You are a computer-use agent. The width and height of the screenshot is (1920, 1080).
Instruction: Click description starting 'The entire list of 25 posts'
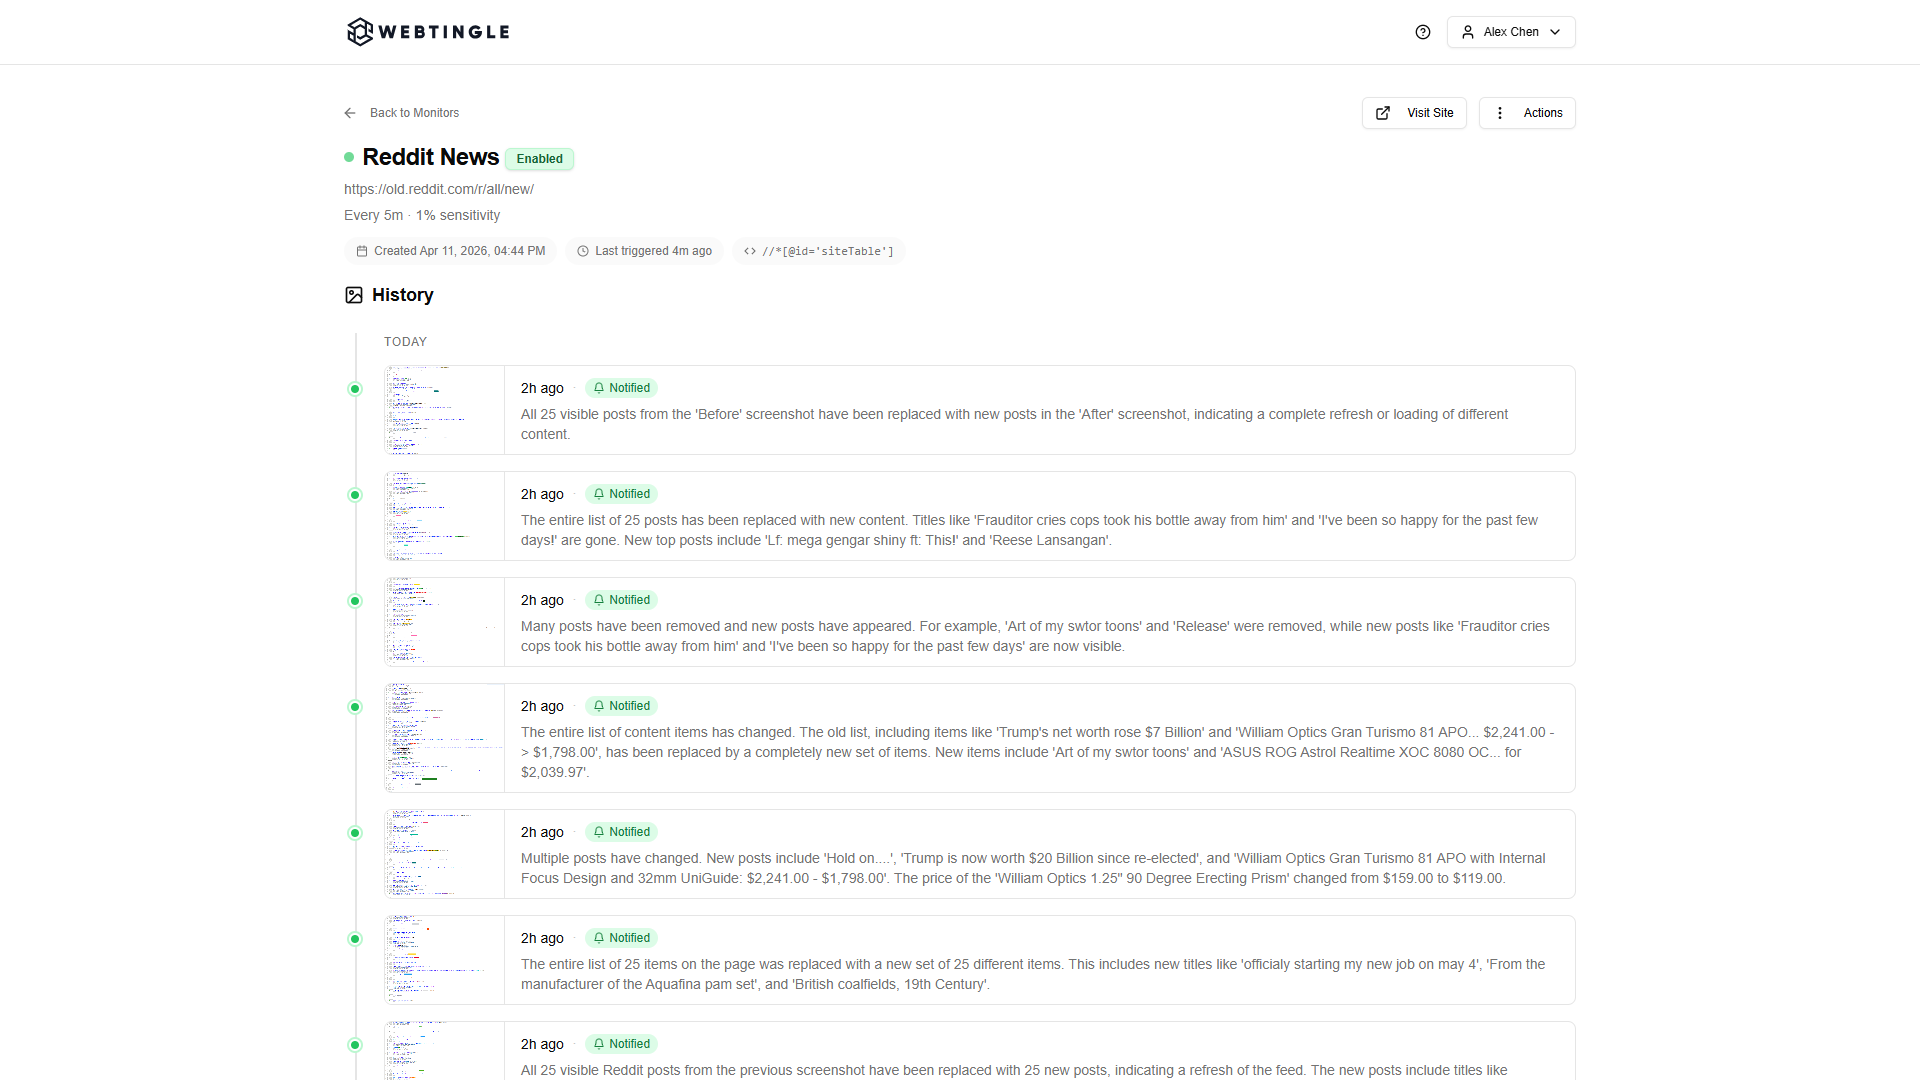pos(1029,530)
